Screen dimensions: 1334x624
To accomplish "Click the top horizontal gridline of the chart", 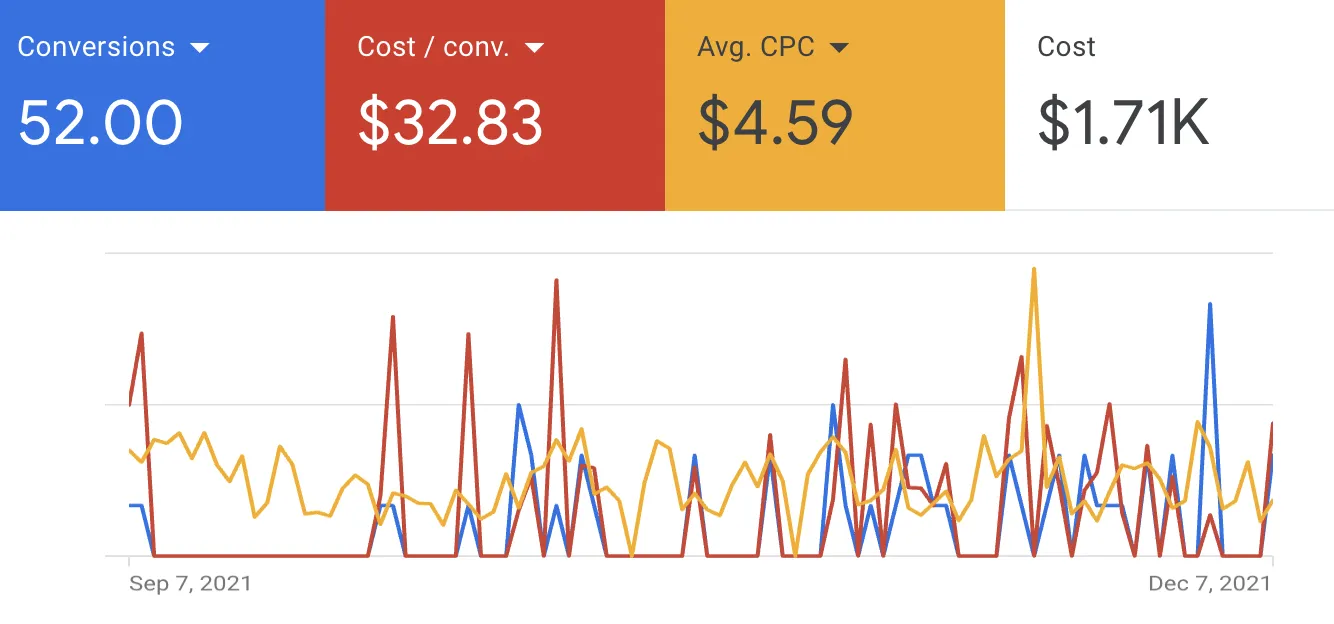I will click(690, 254).
